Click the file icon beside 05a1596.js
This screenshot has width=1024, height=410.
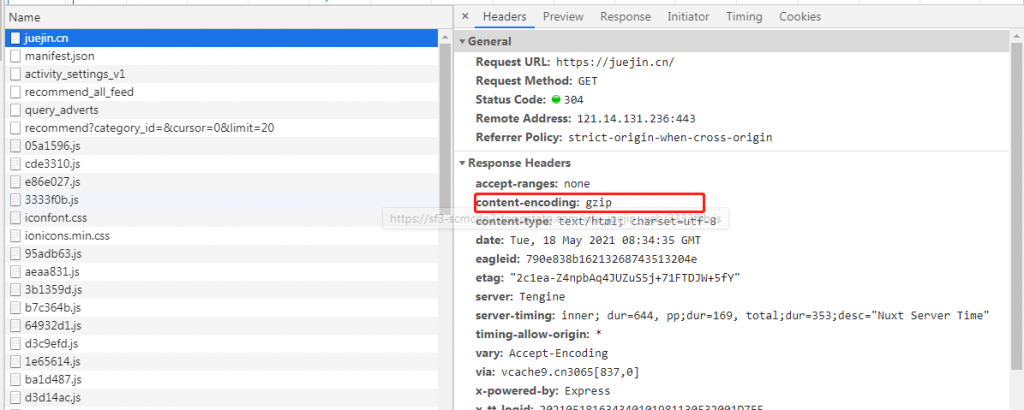click(16, 146)
